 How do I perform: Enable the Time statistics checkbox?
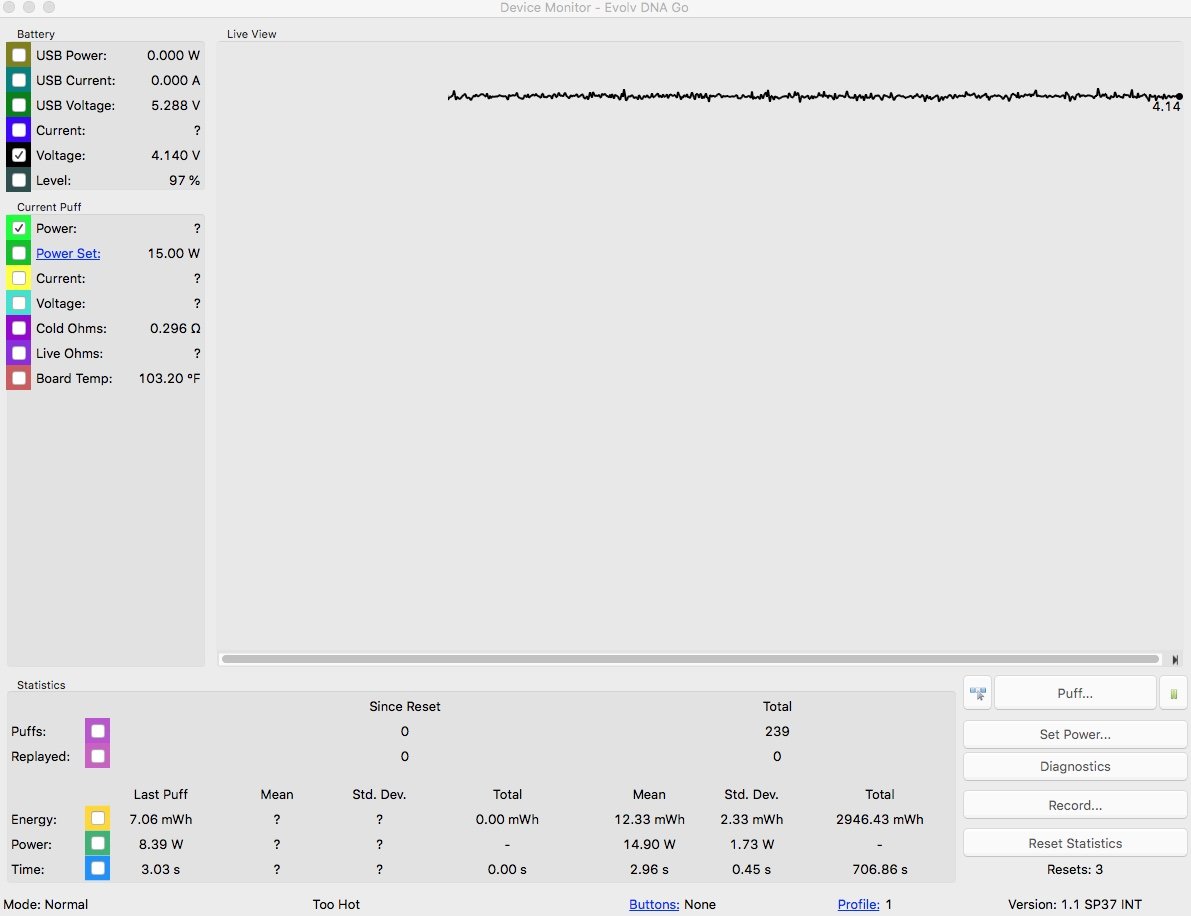97,868
